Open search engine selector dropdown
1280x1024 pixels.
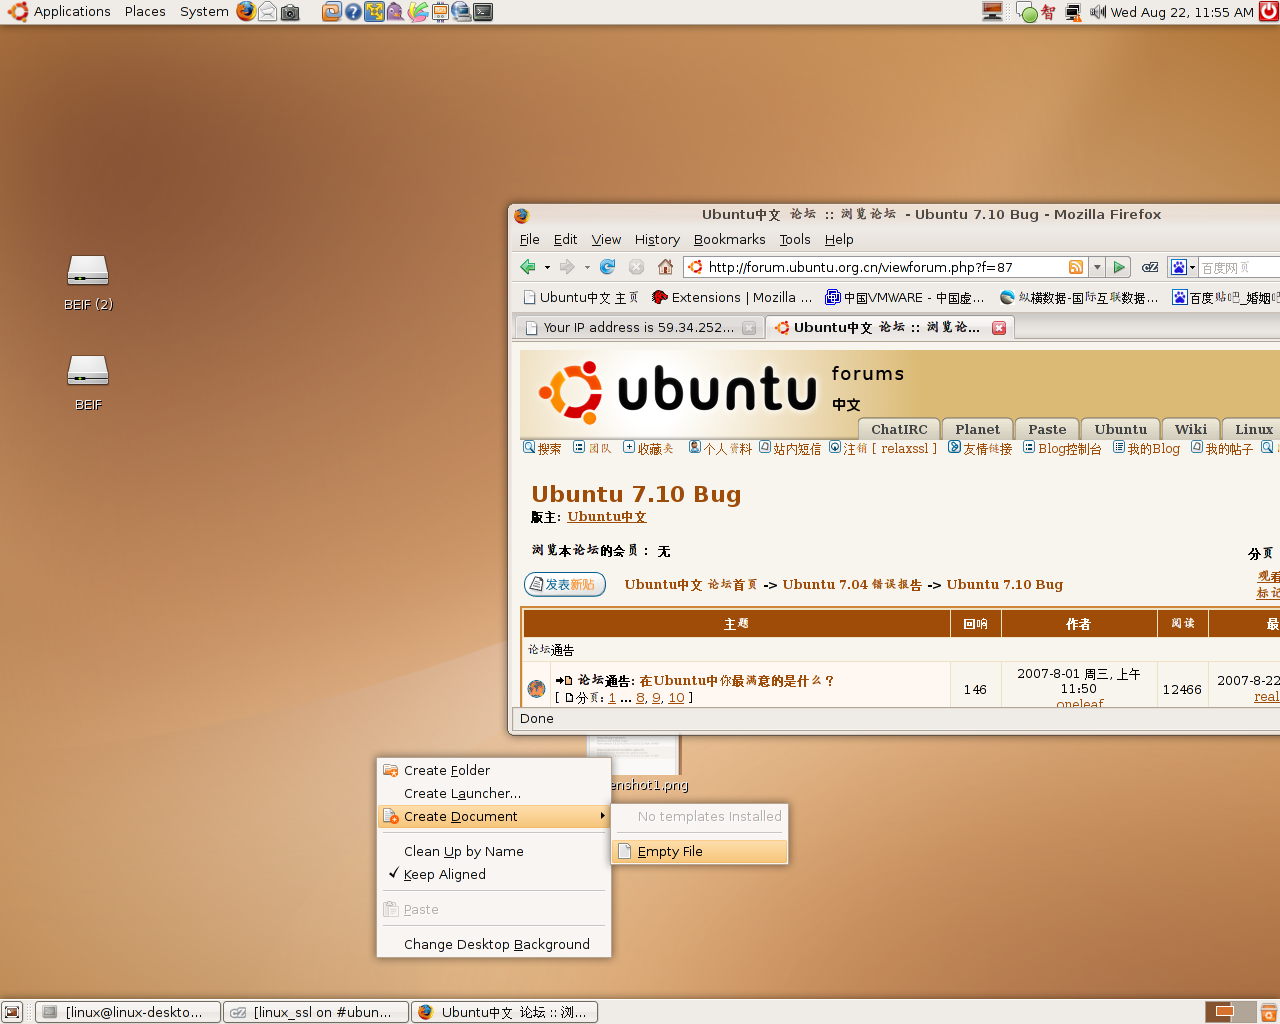[x=1183, y=267]
